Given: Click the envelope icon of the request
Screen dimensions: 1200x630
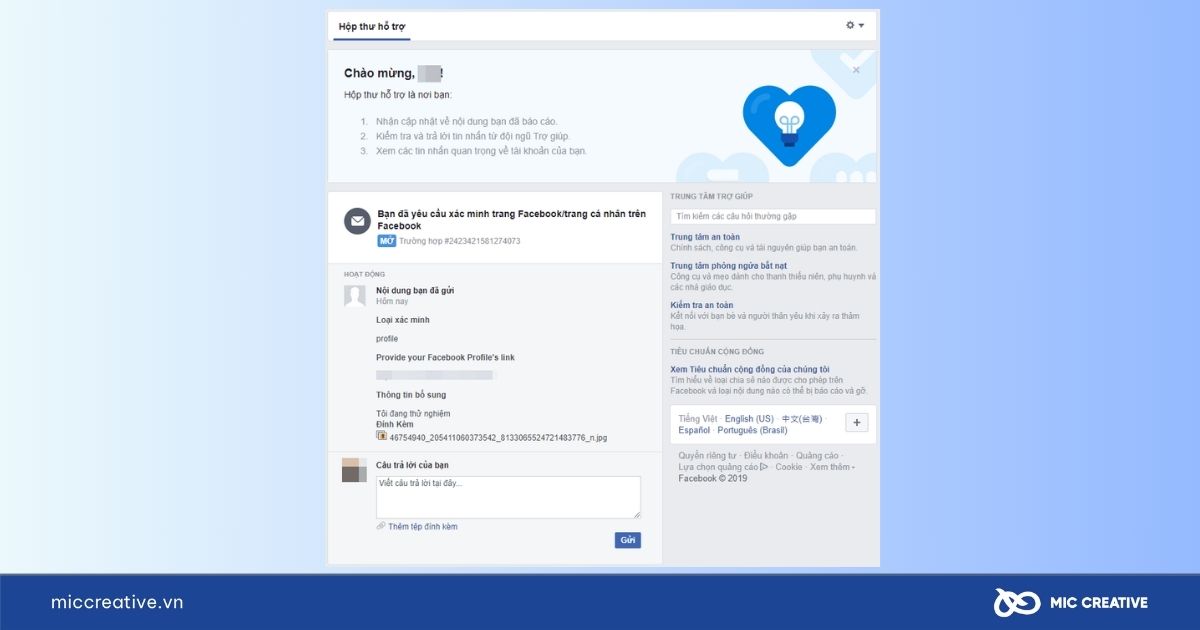Looking at the screenshot, I should (x=357, y=222).
